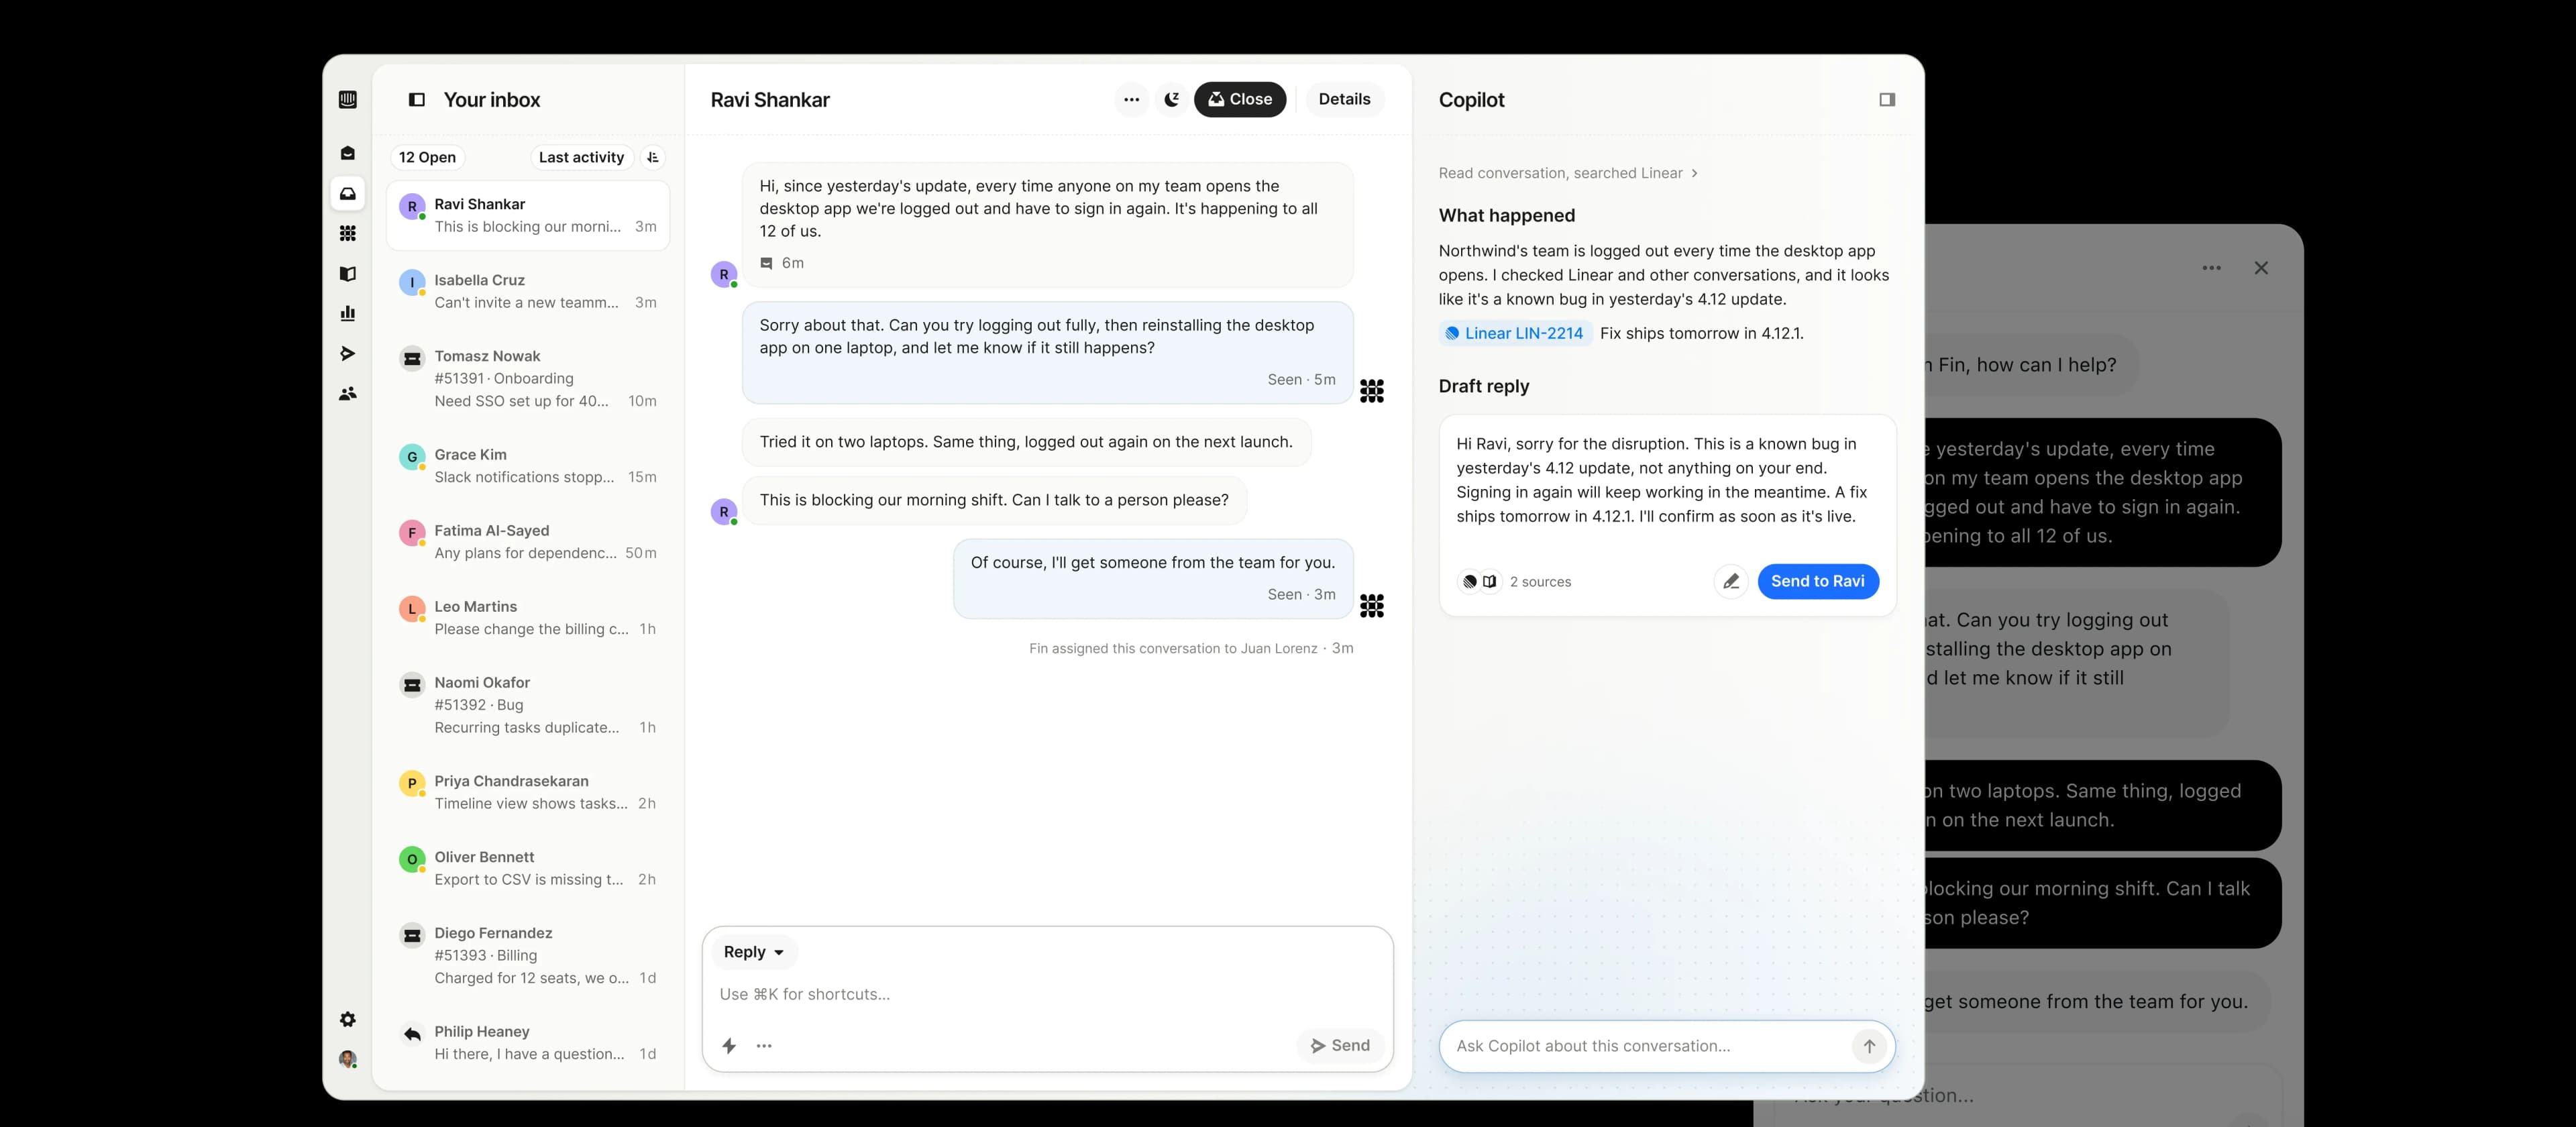
Task: Open the Fin AI grid icon in sidebar
Action: point(347,233)
